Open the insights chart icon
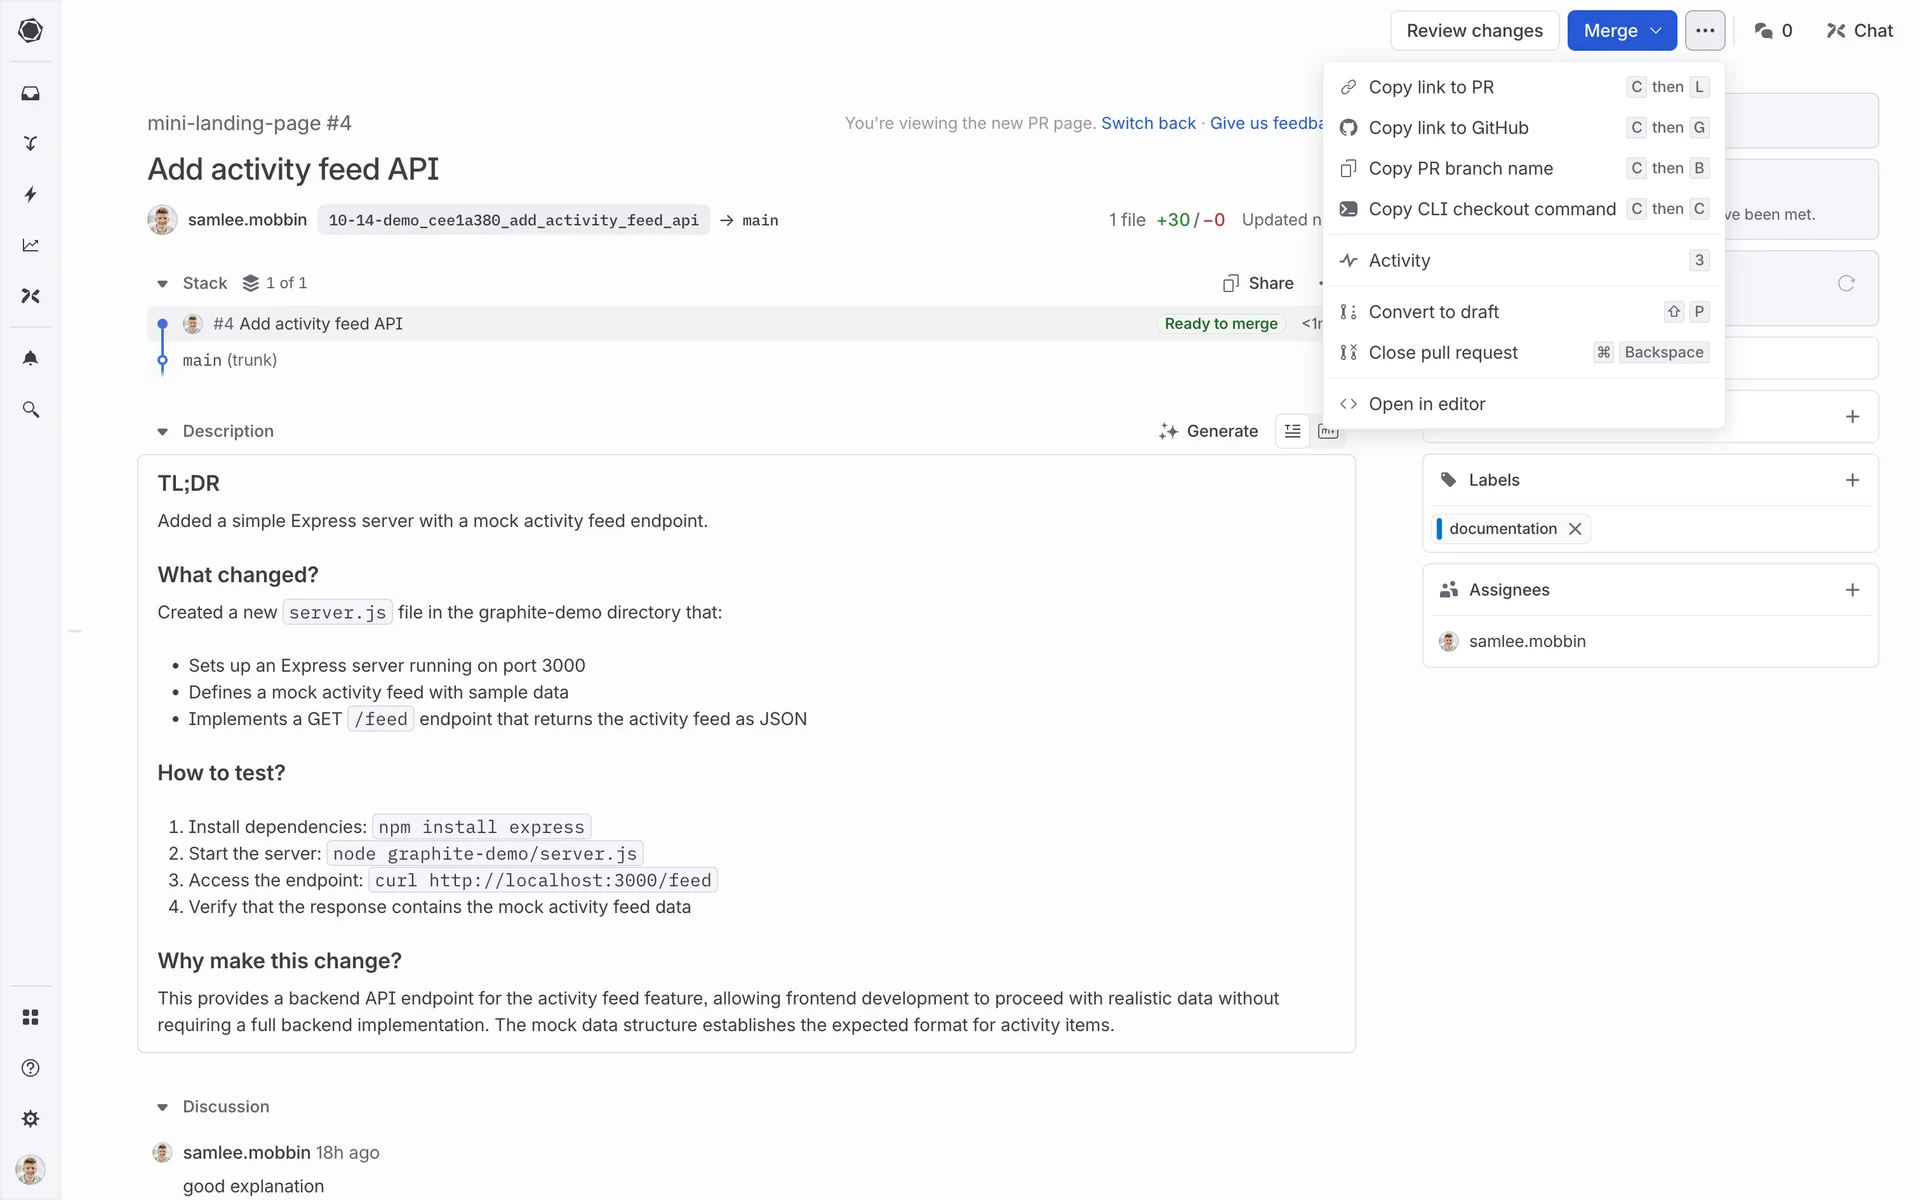 31,245
